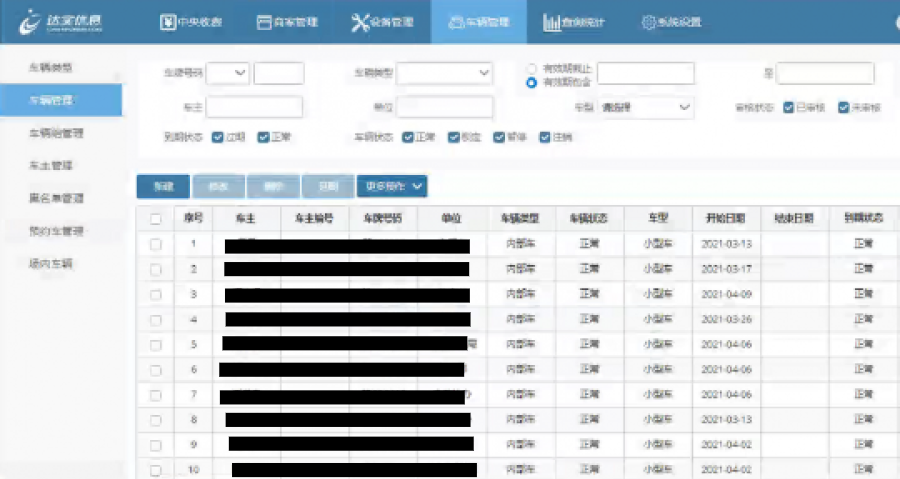Expand the 更多操作 dropdown button
The image size is (900, 479).
pos(392,185)
